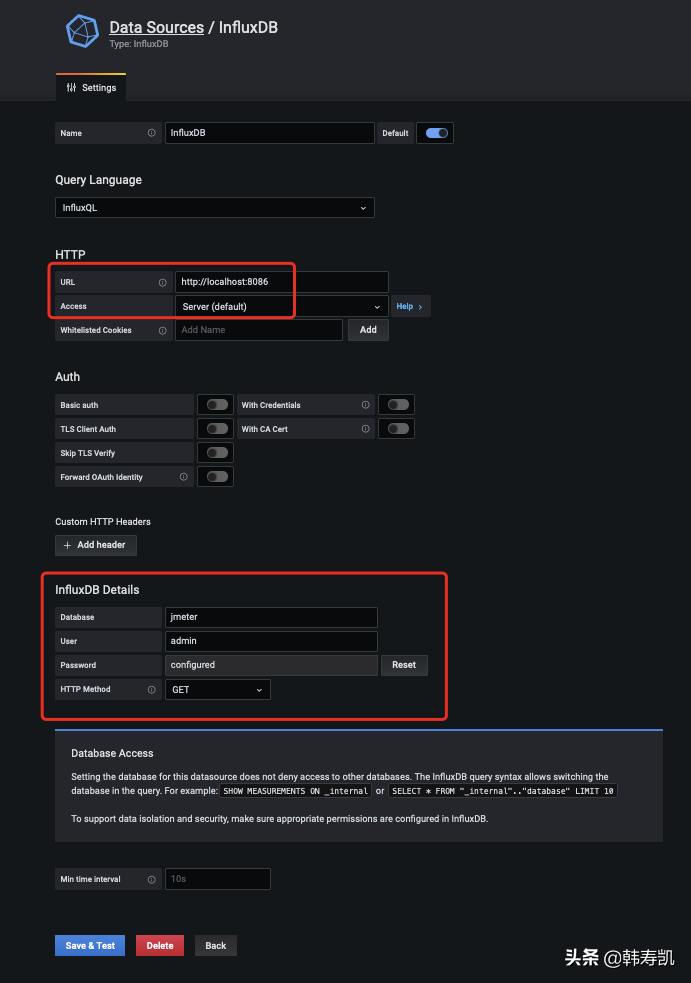This screenshot has height=983, width=691.
Task: Click the sliders icon on the Settings tab
Action: click(70, 87)
